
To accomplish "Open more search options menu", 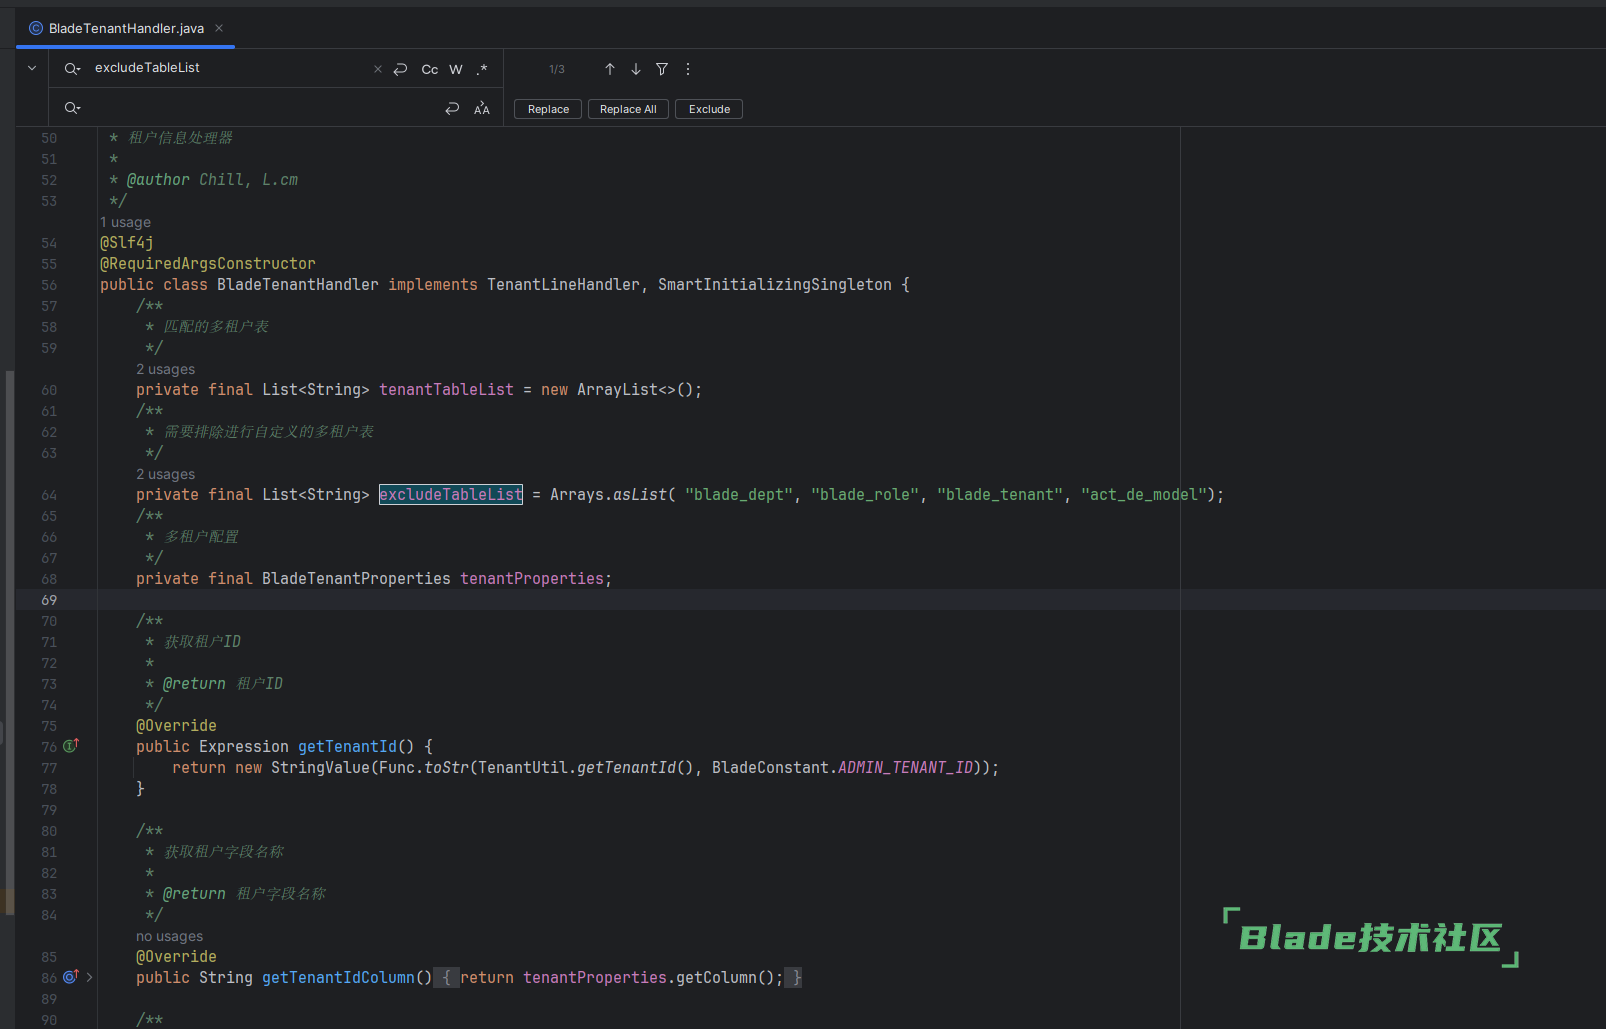I will click(688, 69).
